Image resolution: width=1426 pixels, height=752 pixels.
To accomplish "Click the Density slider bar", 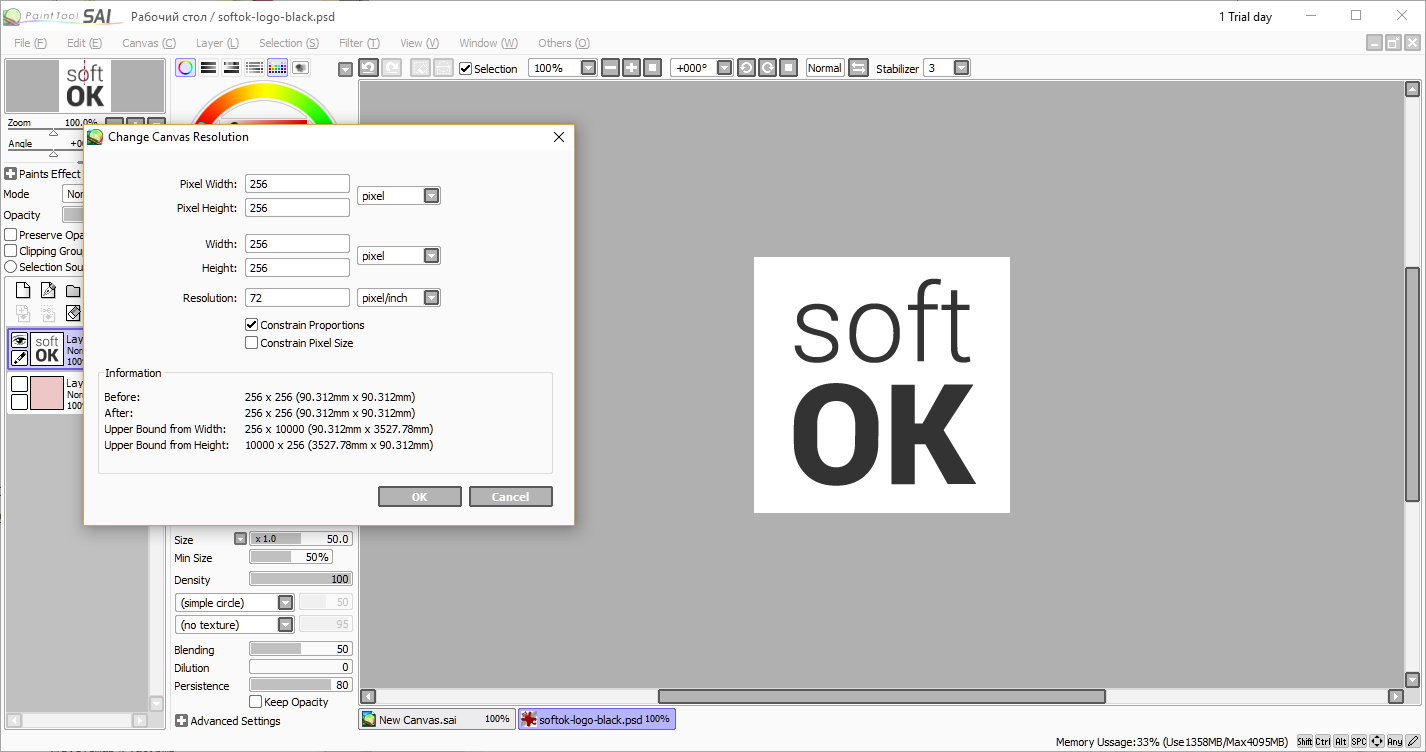I will click(x=301, y=579).
